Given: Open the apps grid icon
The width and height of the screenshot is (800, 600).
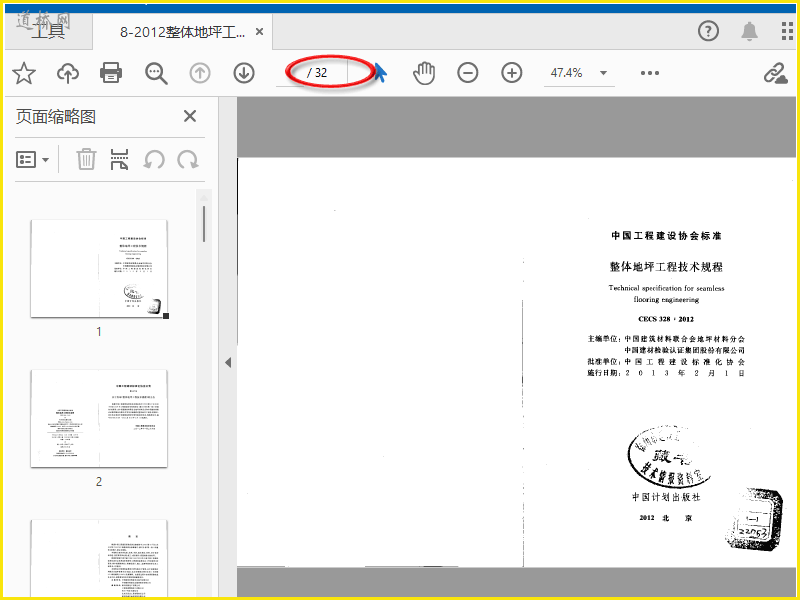Looking at the screenshot, I should coord(787,31).
